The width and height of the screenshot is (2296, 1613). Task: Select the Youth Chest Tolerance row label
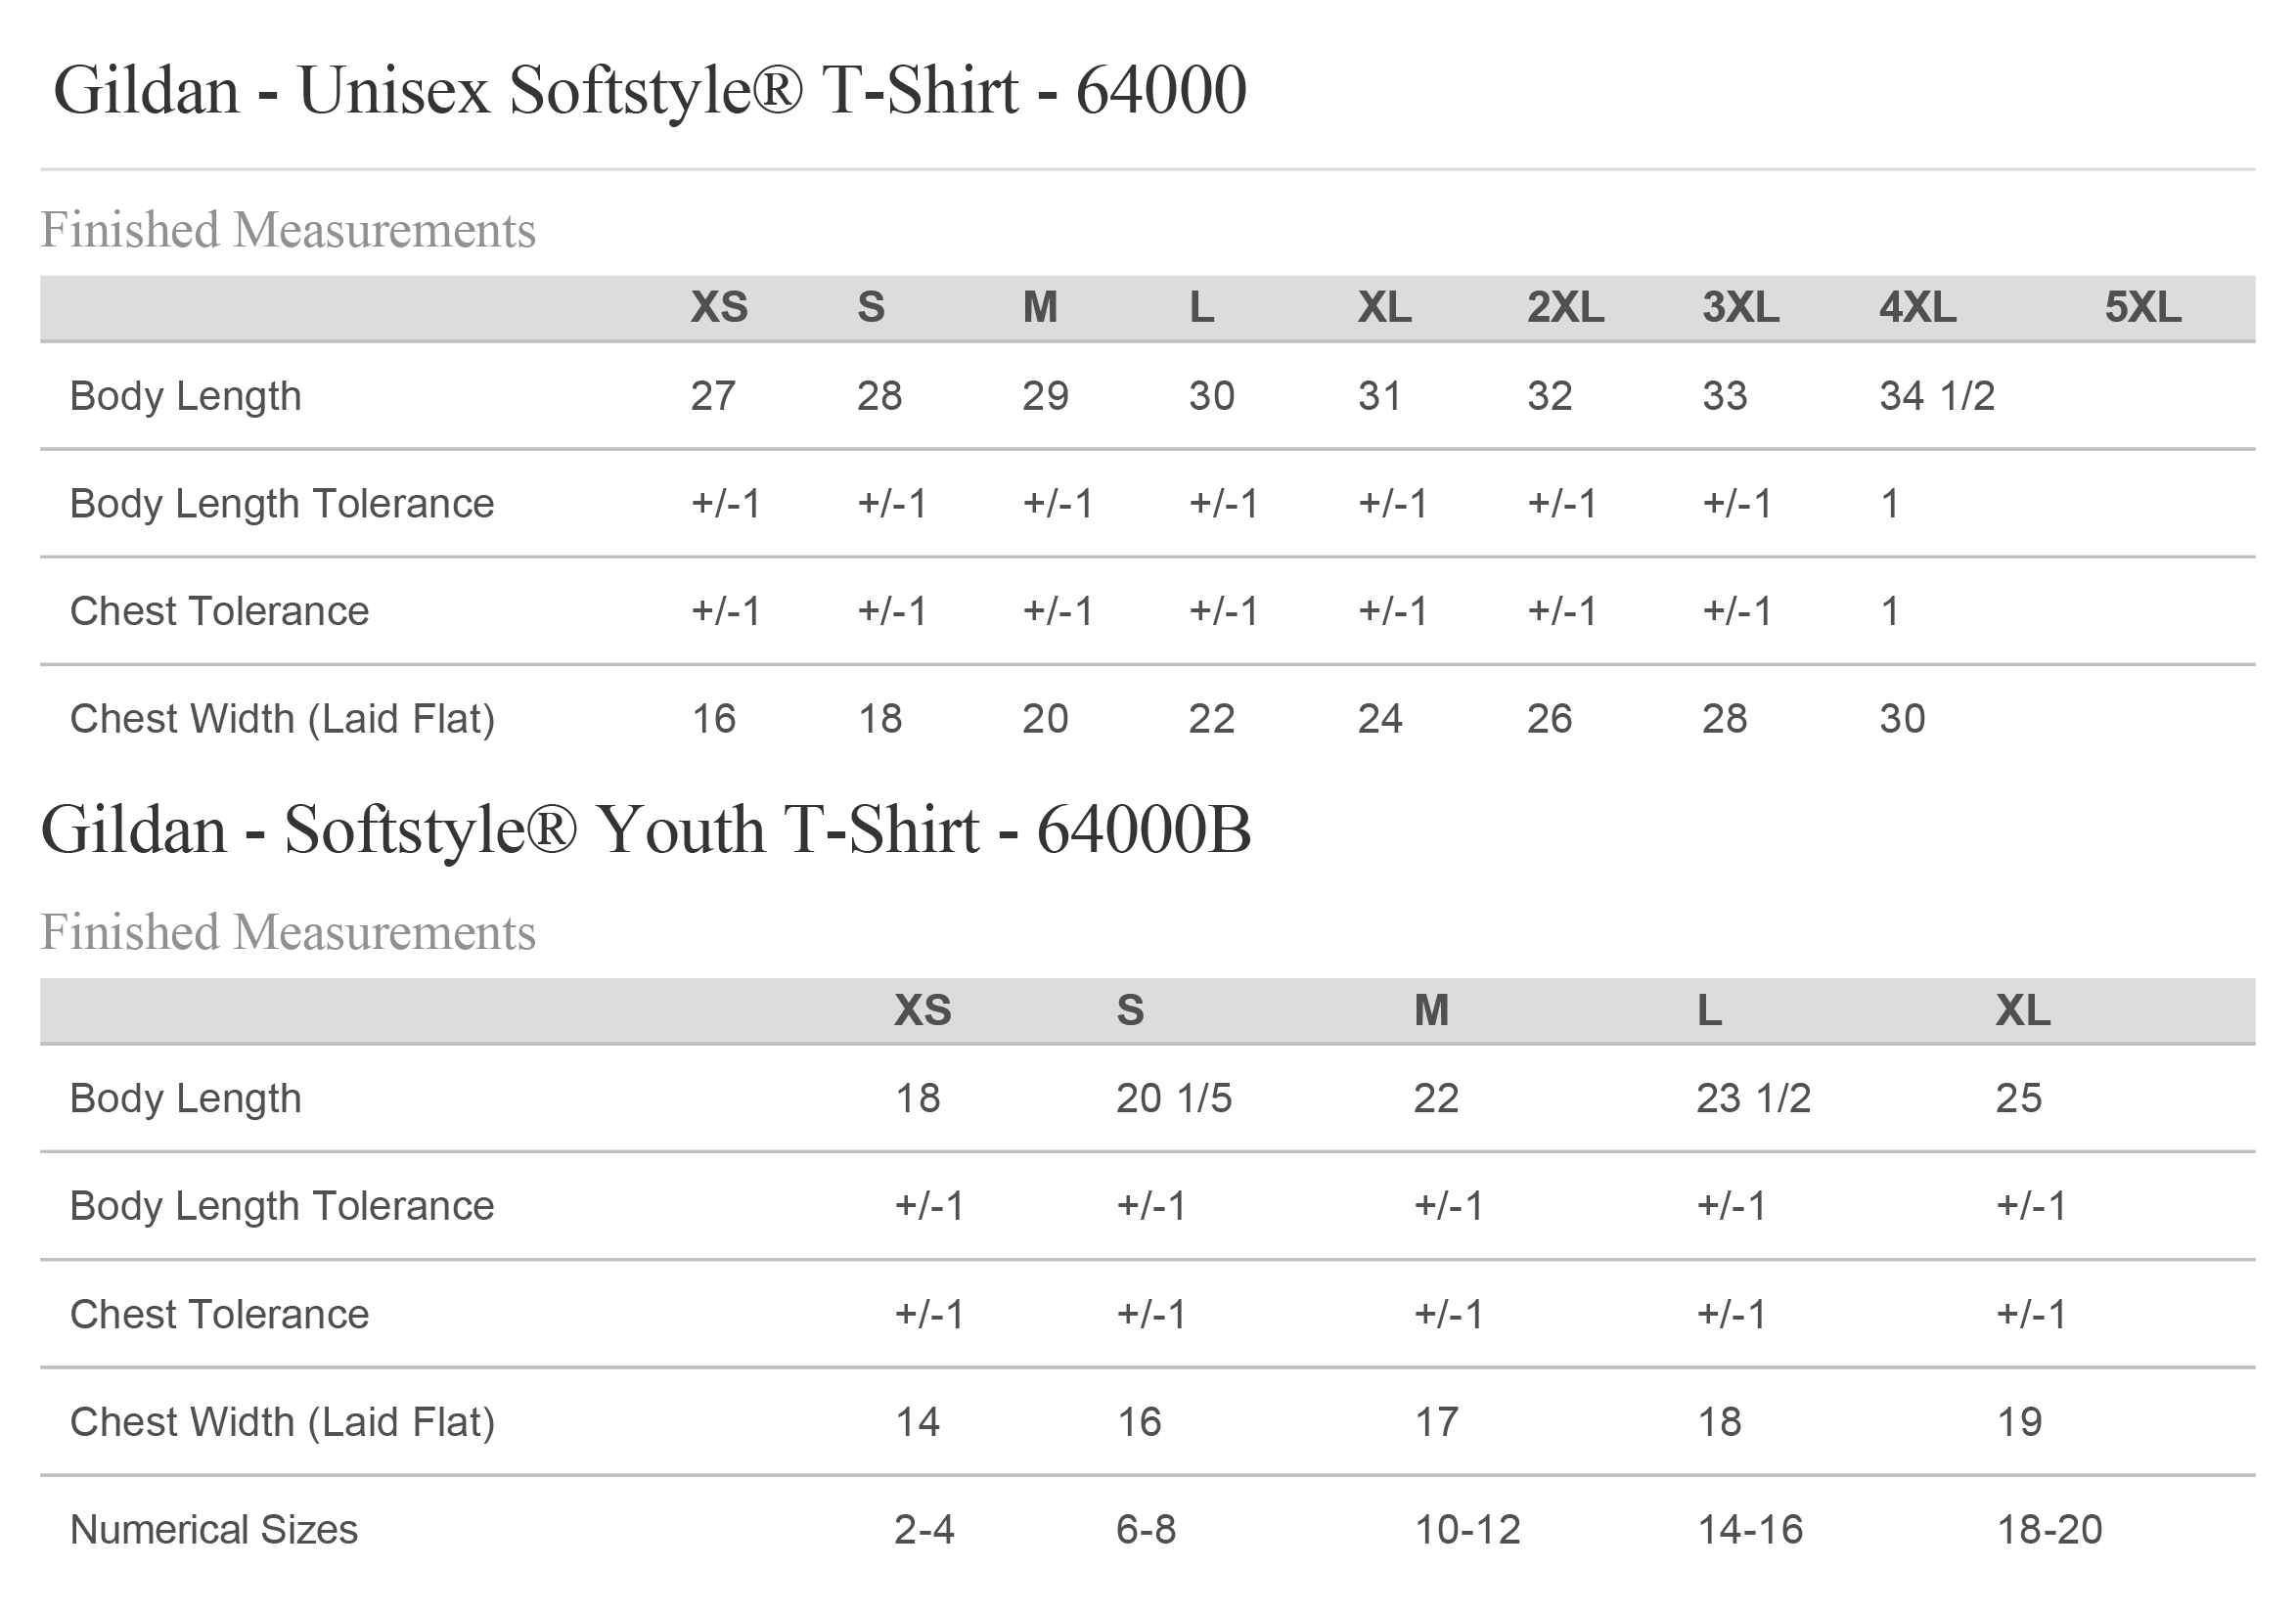coord(219,1315)
